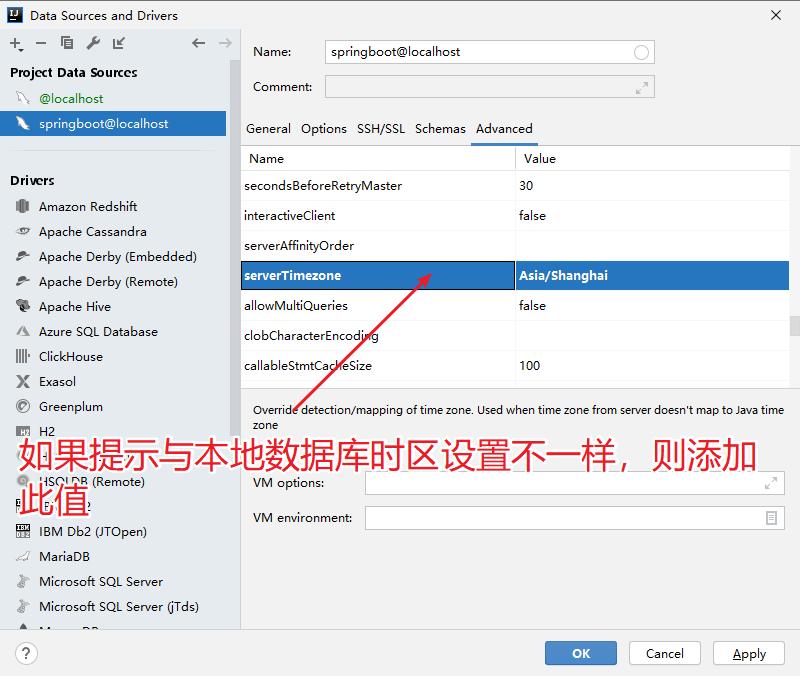Switch to the Schemas tab
800x676 pixels.
tap(440, 129)
